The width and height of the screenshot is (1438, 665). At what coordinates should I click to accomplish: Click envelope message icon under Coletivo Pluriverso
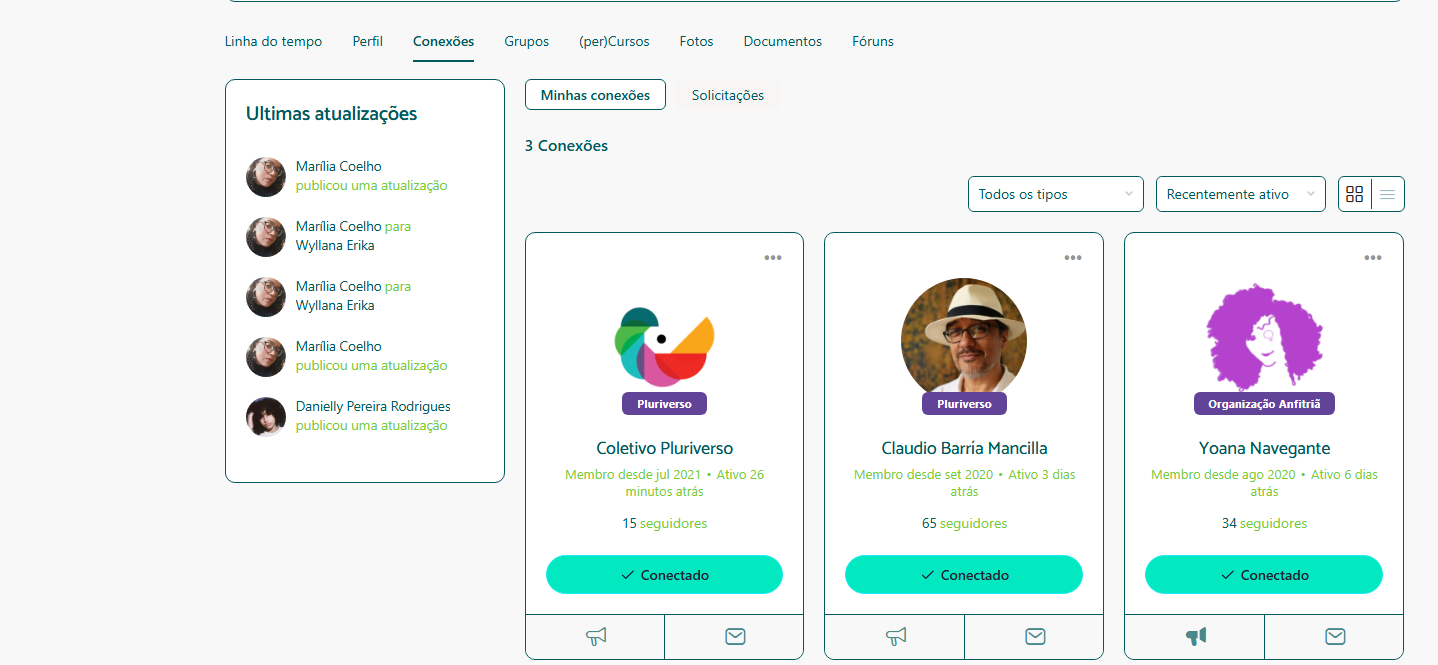(735, 636)
